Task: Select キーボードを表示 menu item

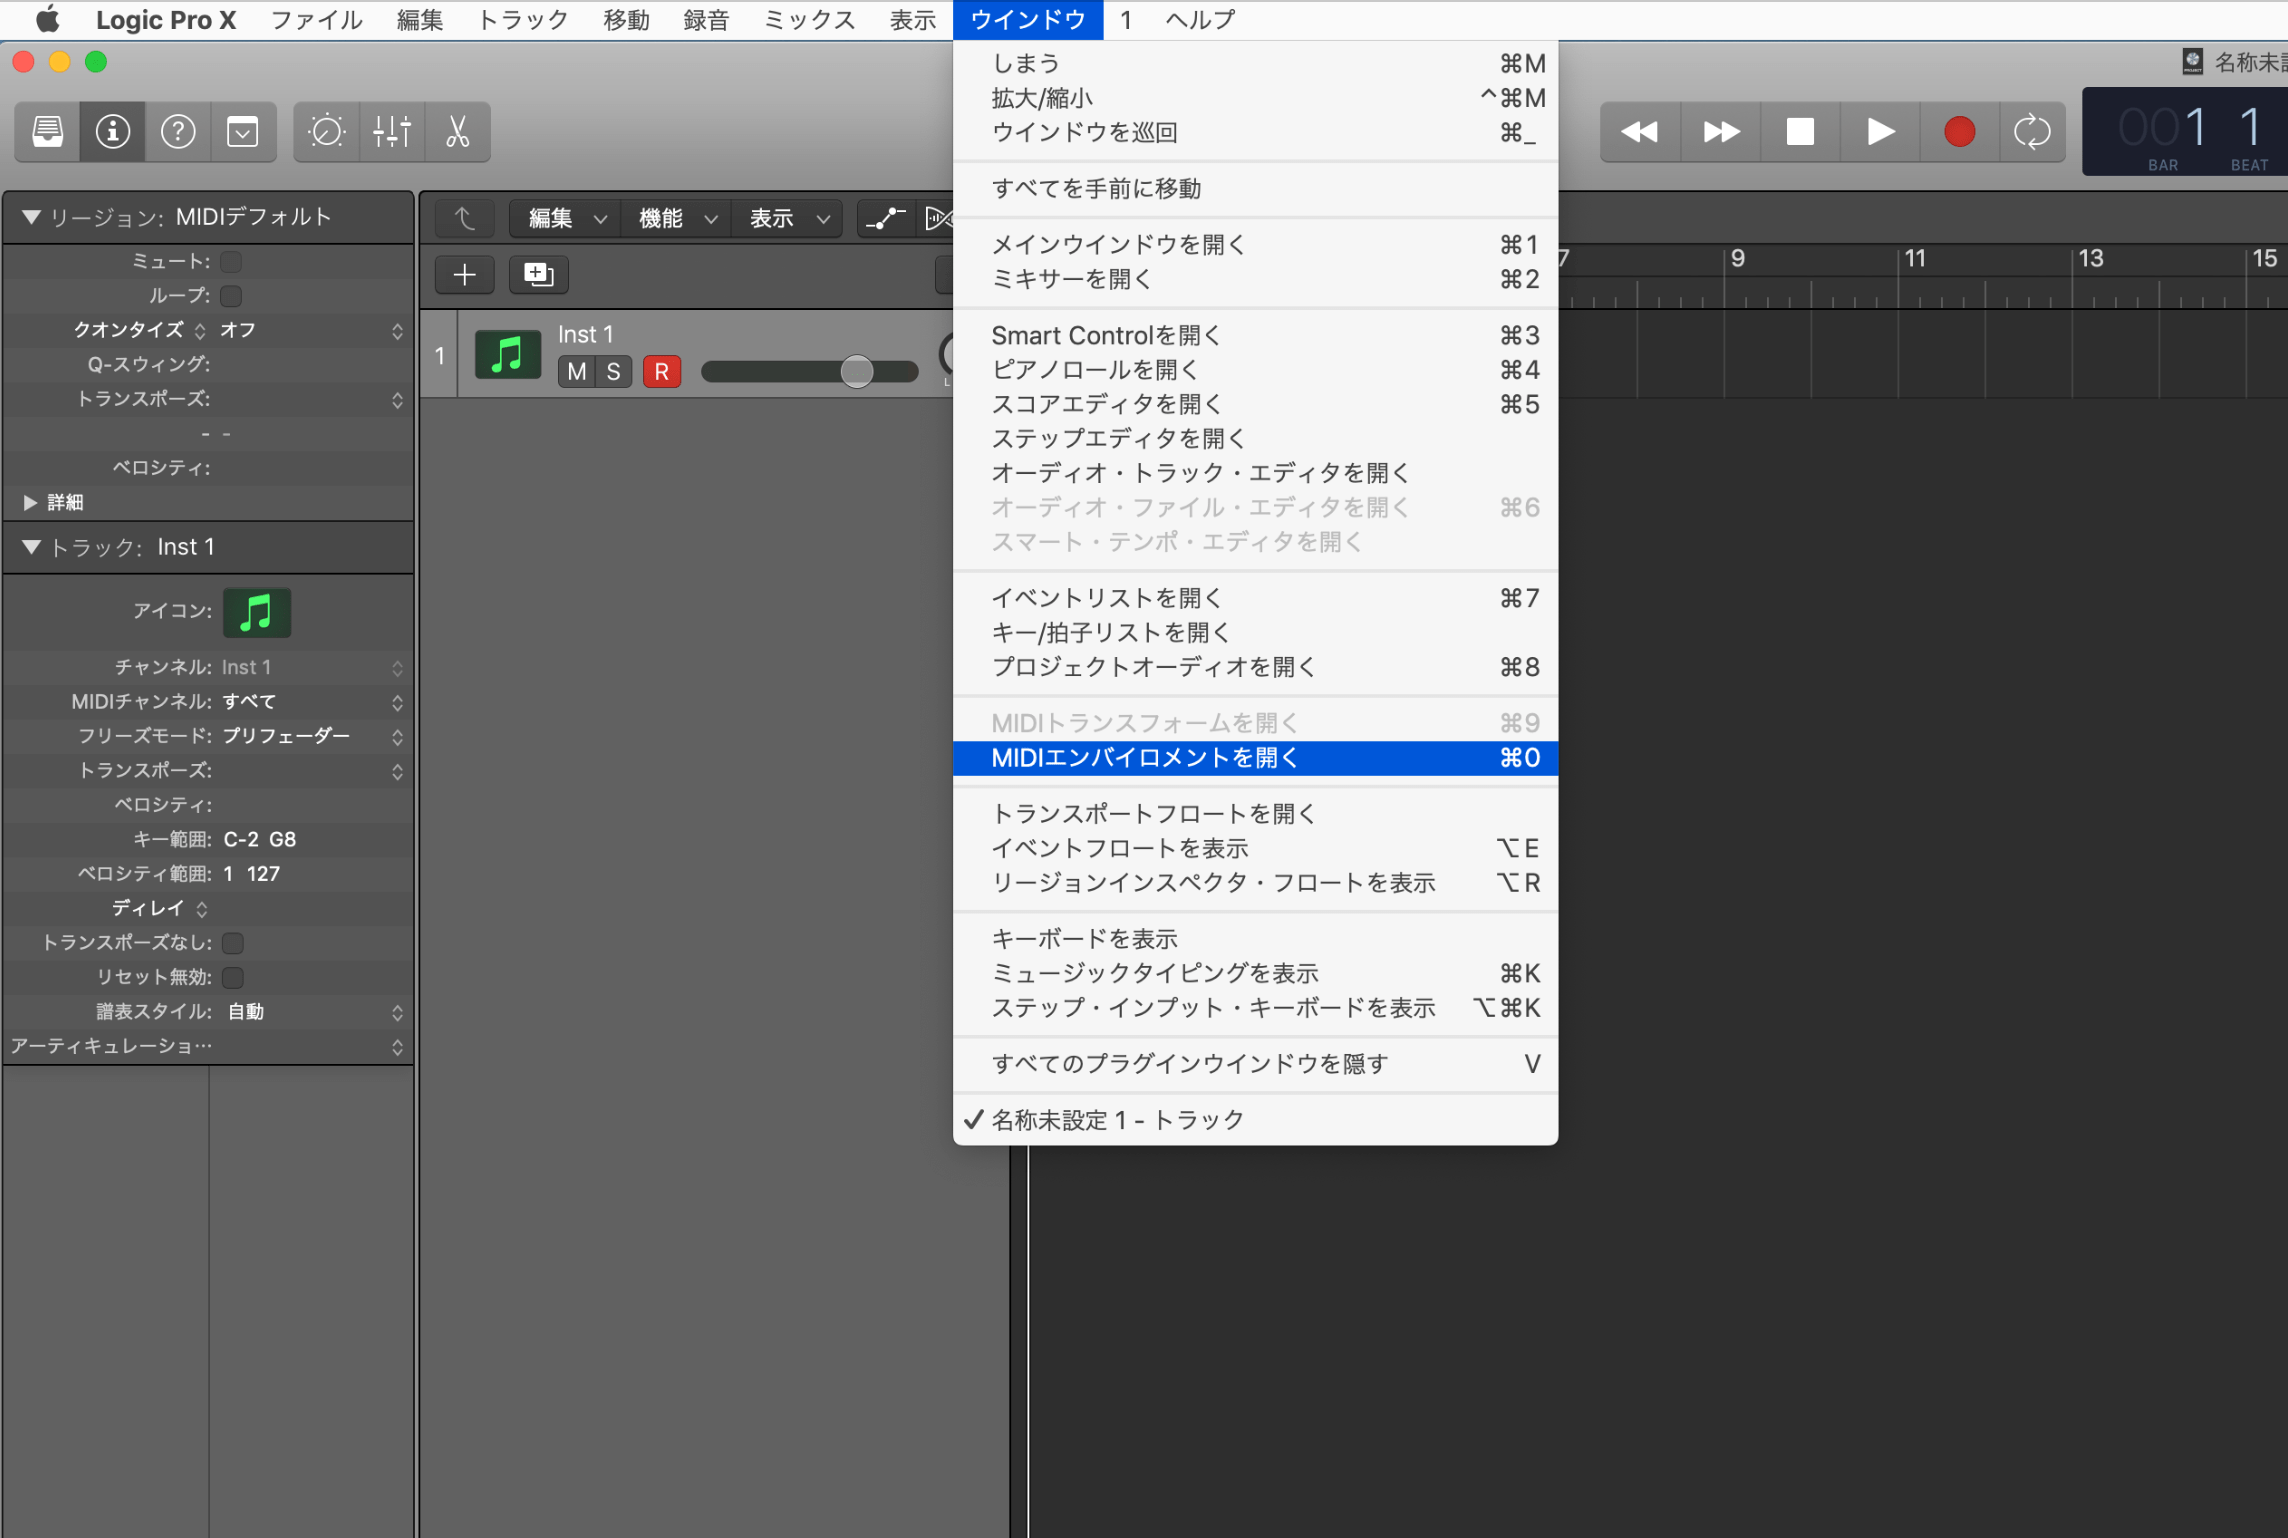Action: tap(1255, 939)
